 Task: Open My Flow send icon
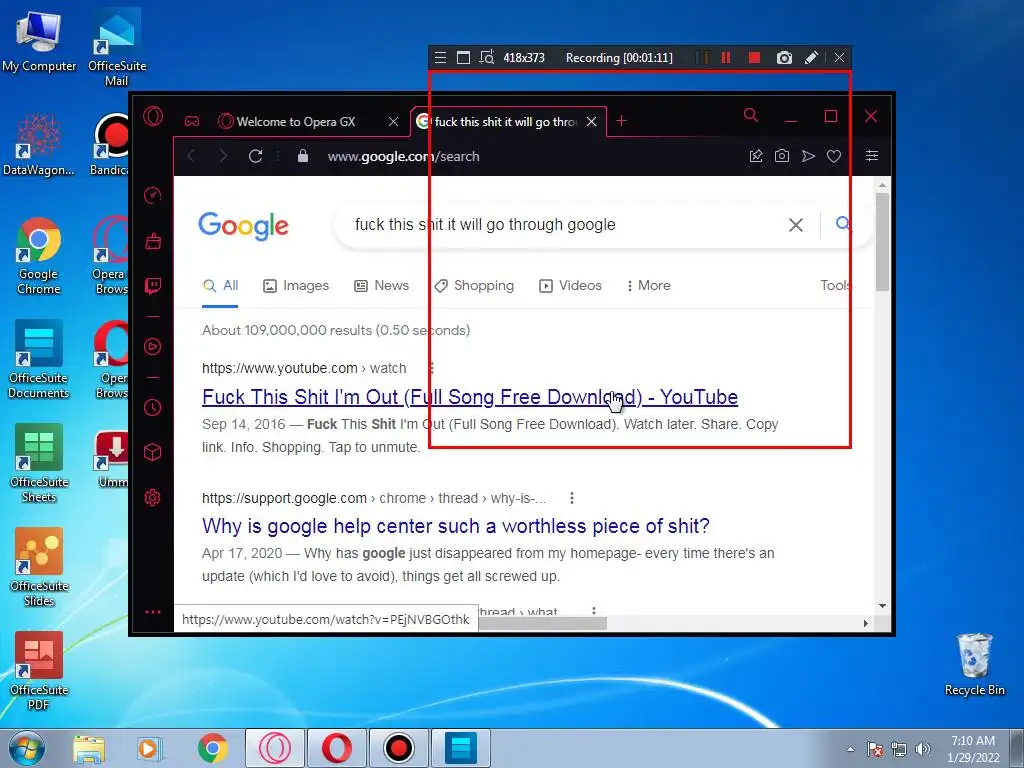[x=808, y=155]
